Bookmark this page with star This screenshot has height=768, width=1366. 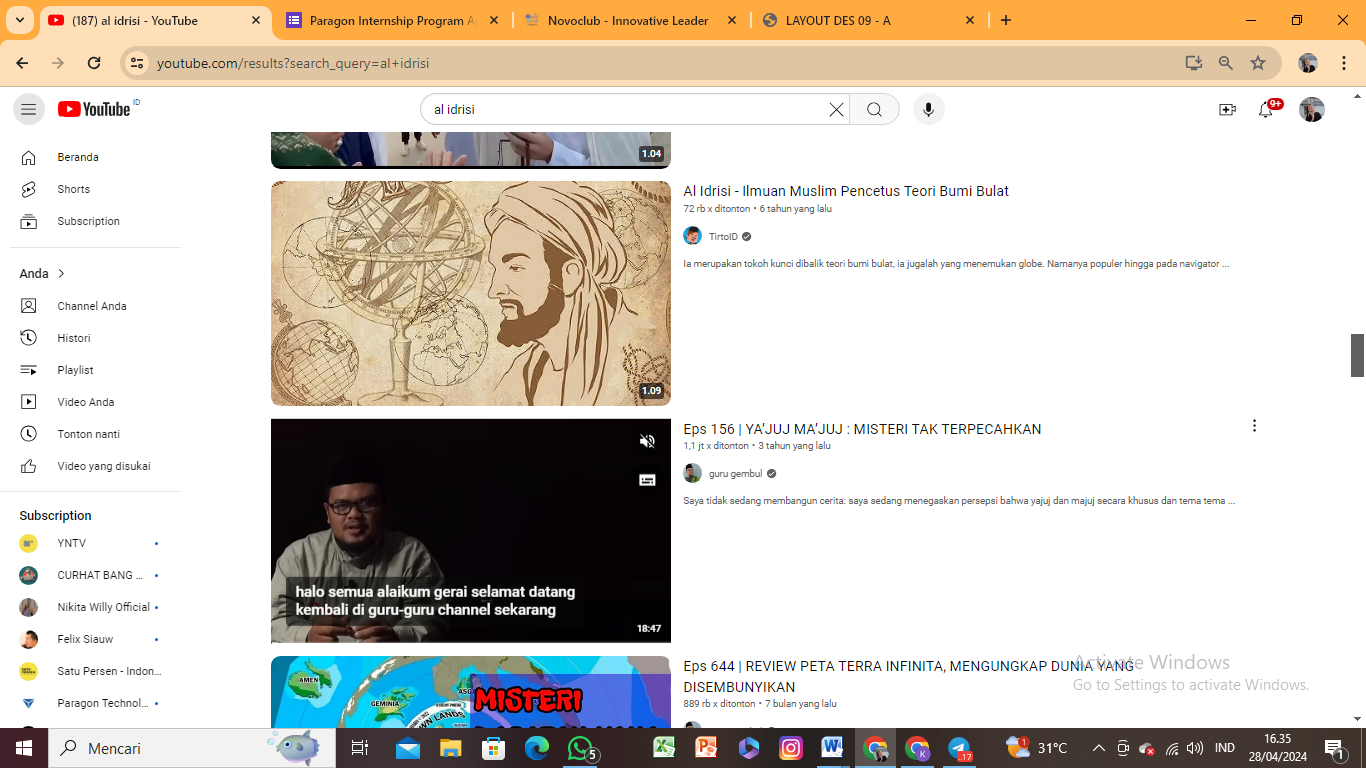point(1258,63)
